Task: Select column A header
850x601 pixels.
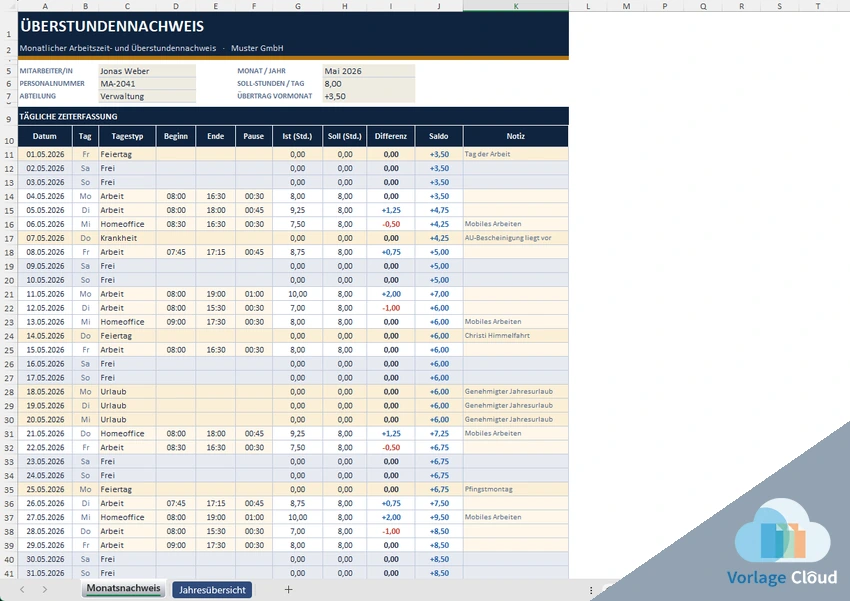Action: (x=44, y=6)
